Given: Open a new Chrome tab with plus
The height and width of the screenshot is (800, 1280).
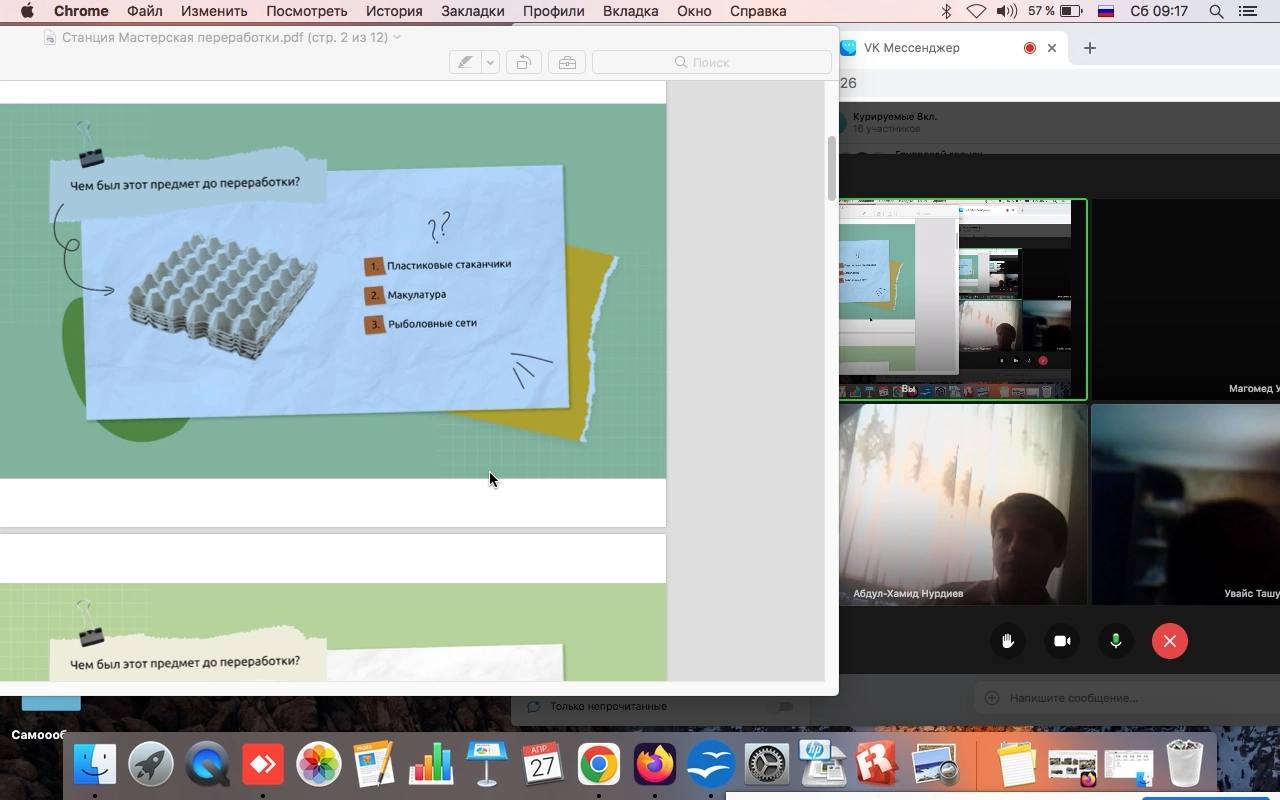Looking at the screenshot, I should click(1090, 48).
